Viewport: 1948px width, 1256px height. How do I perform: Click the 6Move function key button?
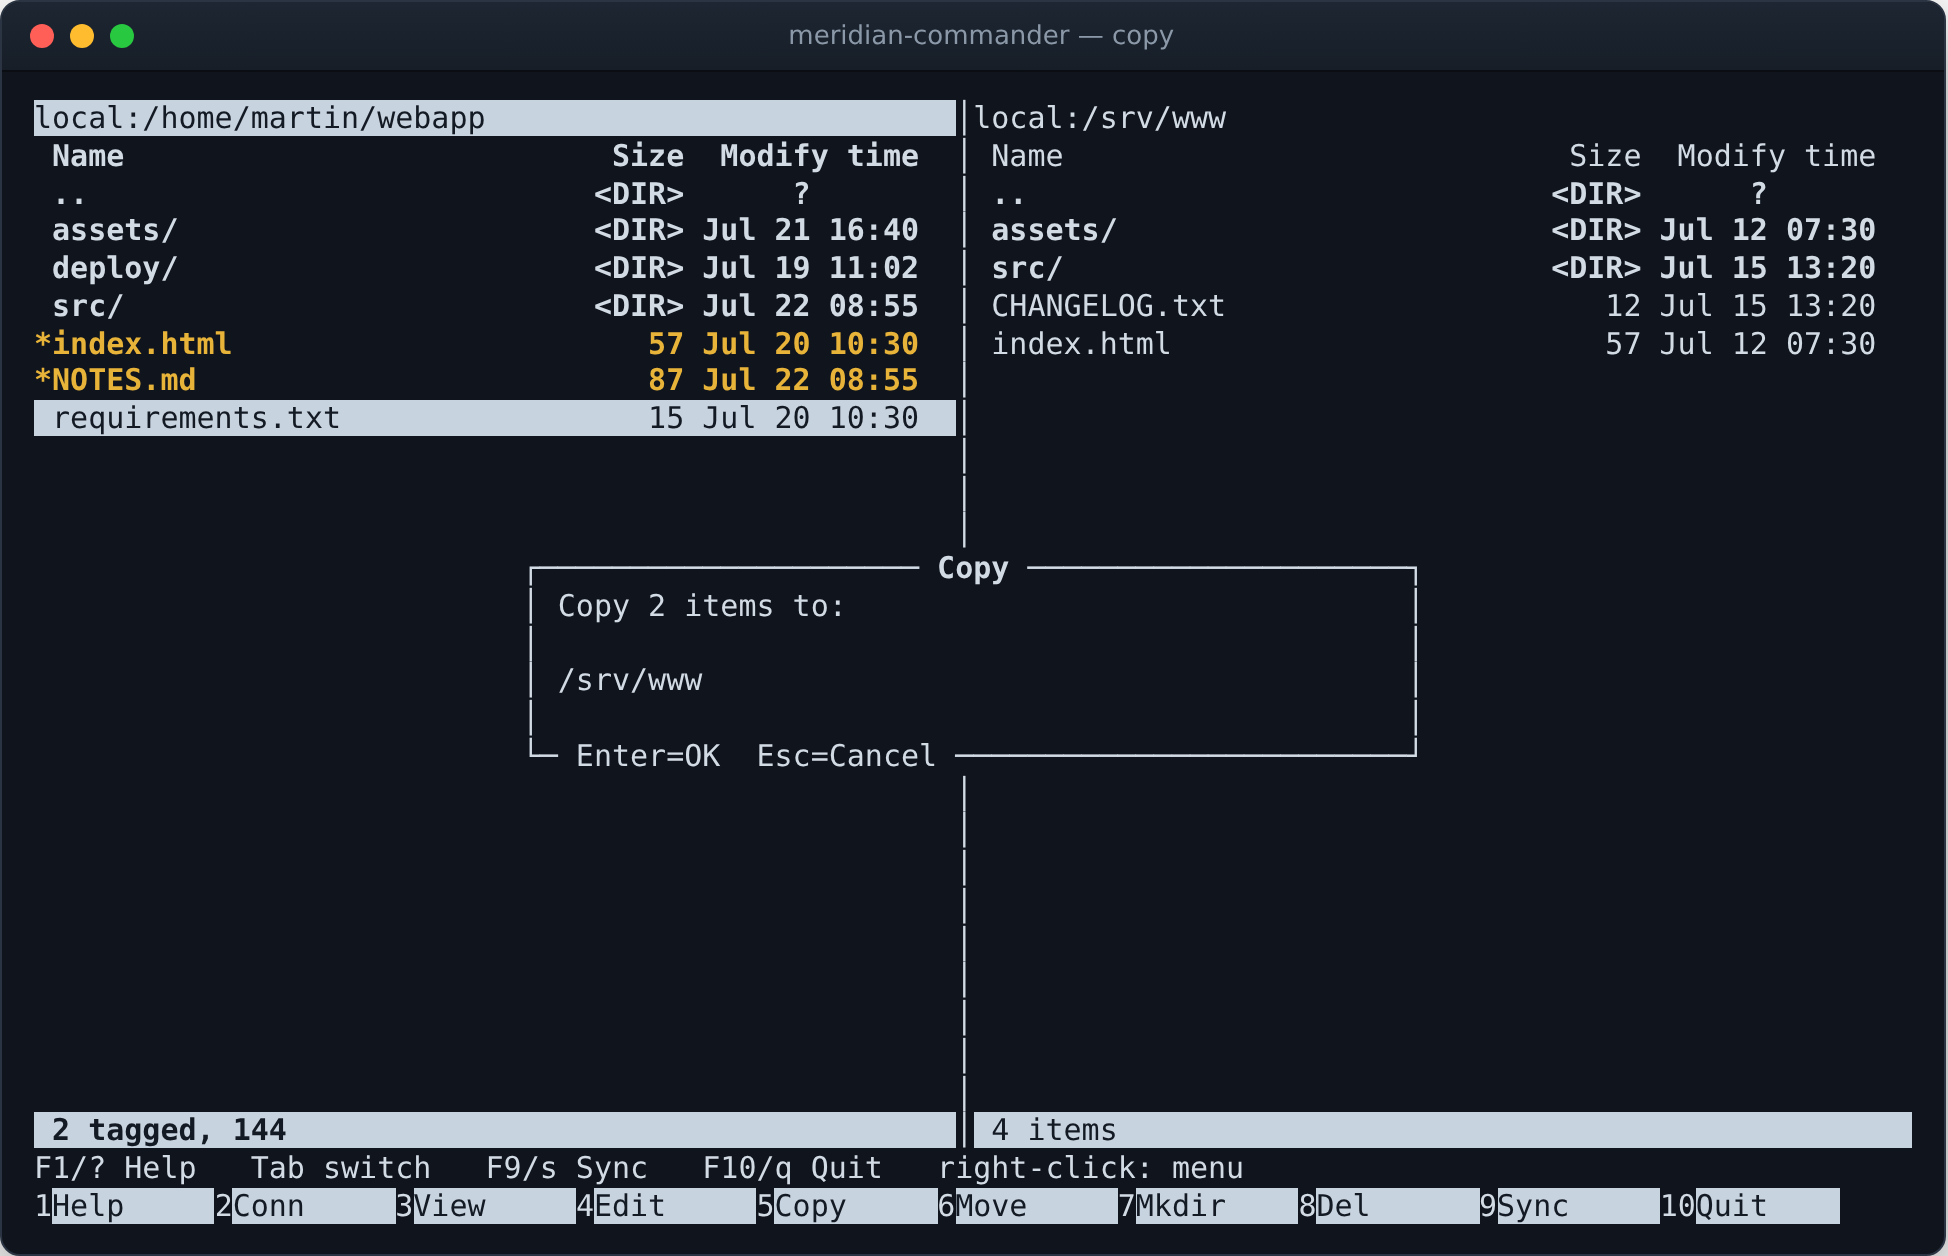click(x=1028, y=1206)
